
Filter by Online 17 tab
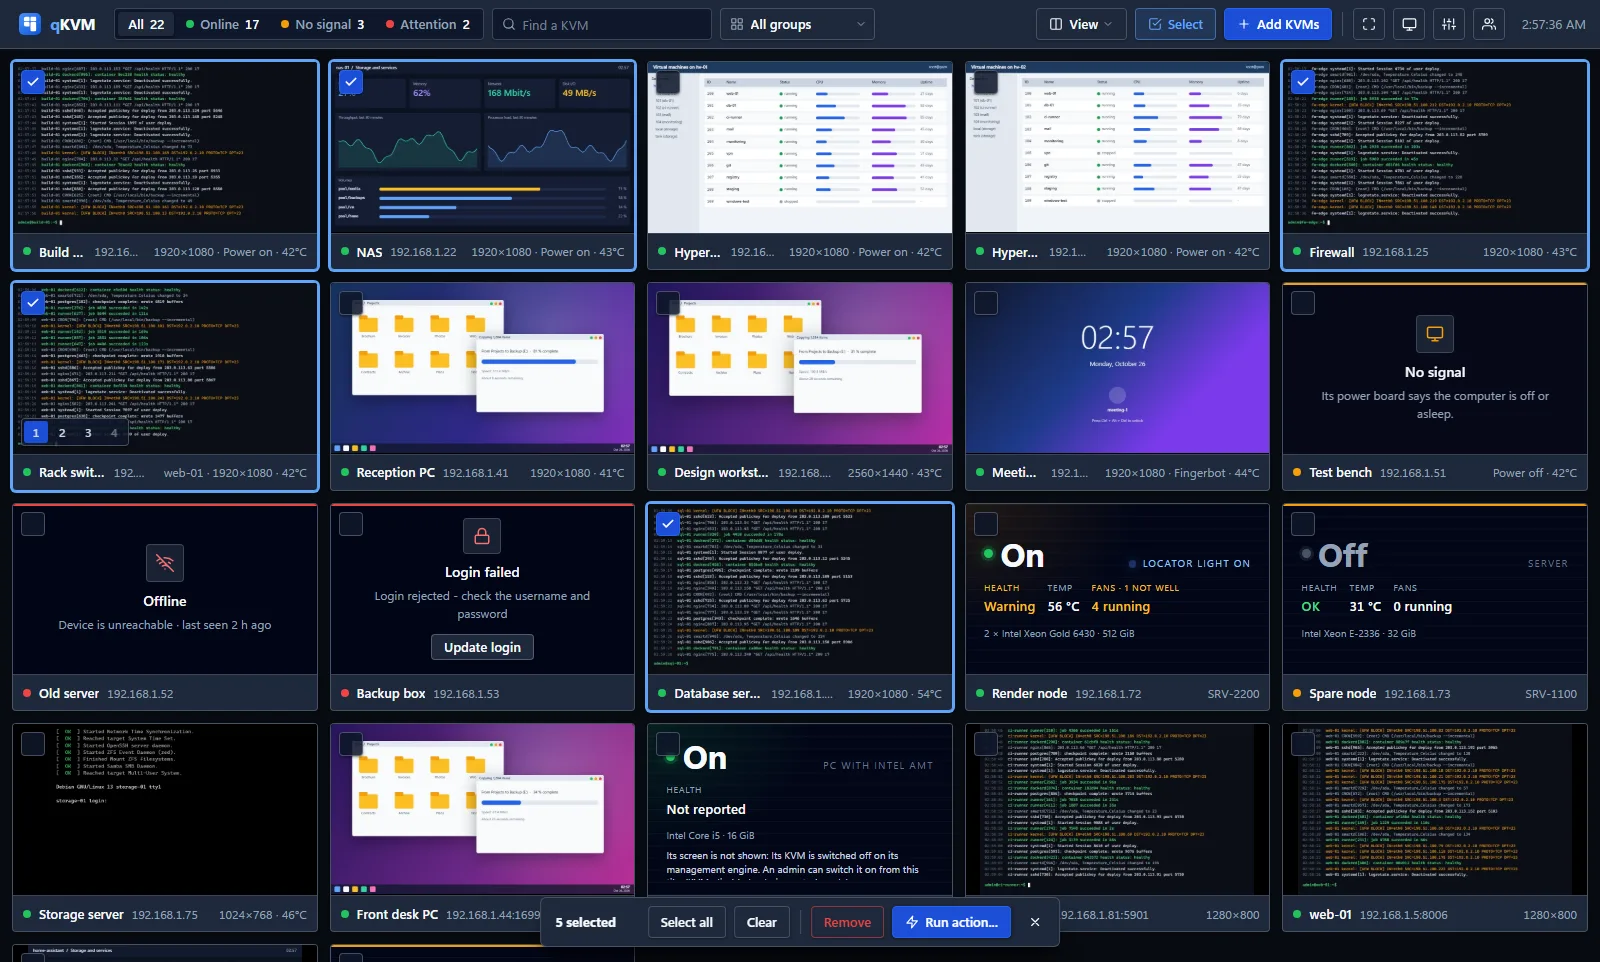[x=222, y=24]
